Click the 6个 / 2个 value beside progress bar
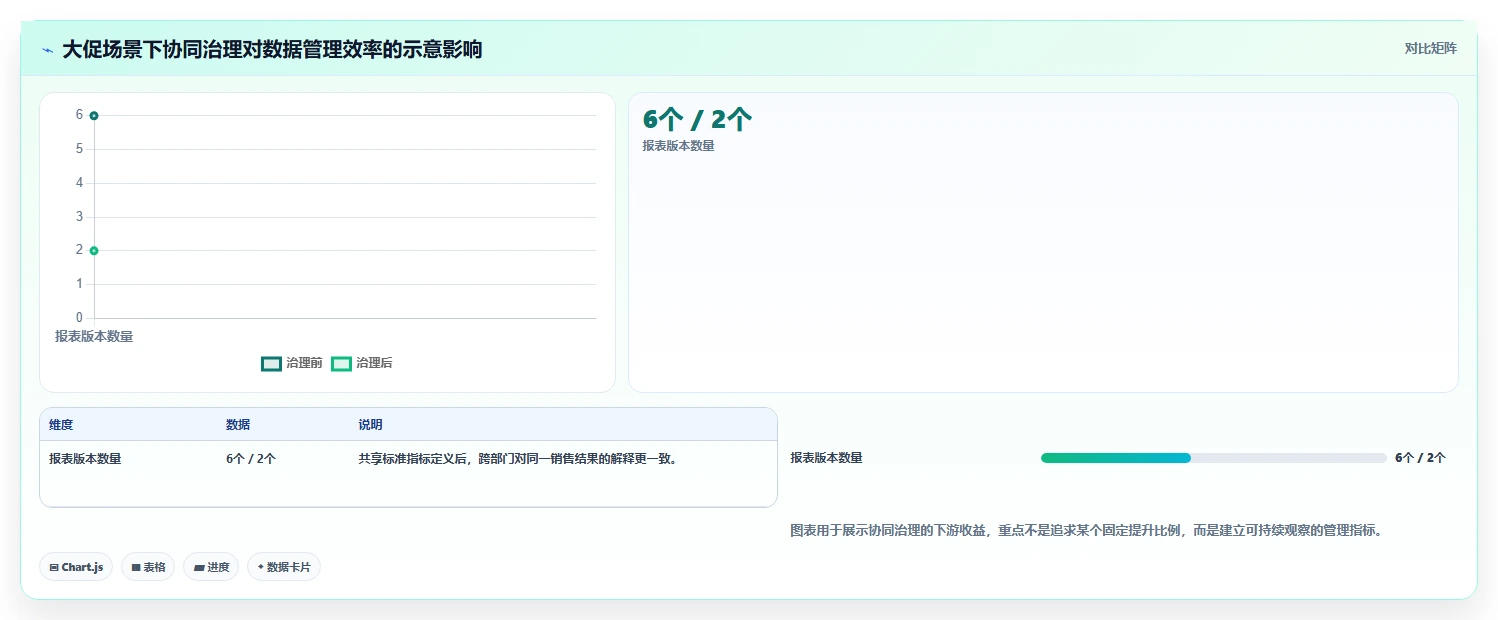 [x=1420, y=458]
